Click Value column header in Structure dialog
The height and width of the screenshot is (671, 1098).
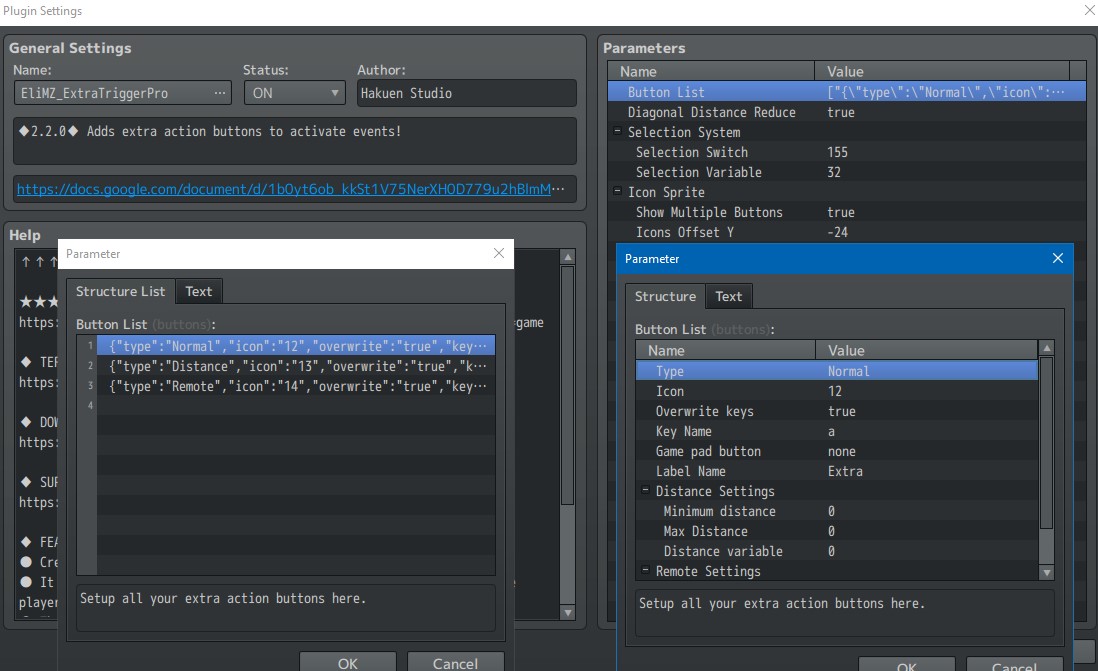point(926,350)
